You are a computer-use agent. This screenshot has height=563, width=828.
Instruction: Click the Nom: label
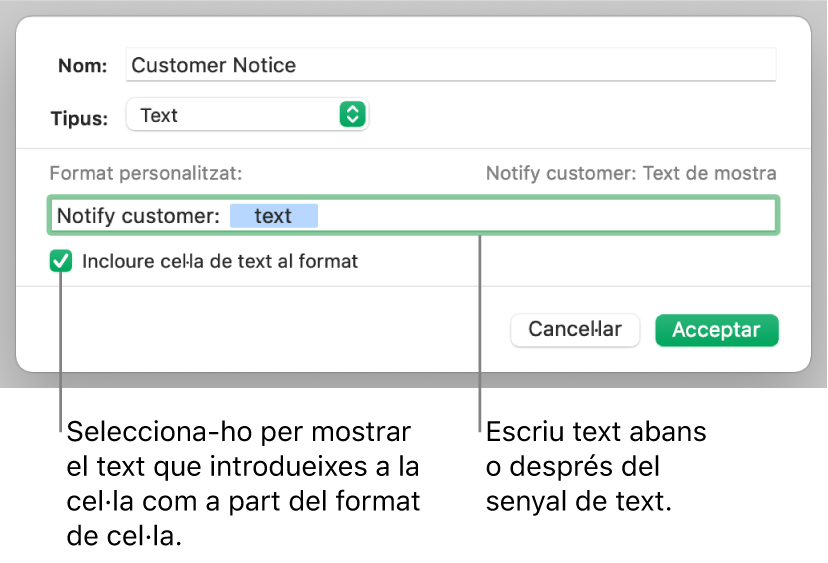click(x=82, y=65)
